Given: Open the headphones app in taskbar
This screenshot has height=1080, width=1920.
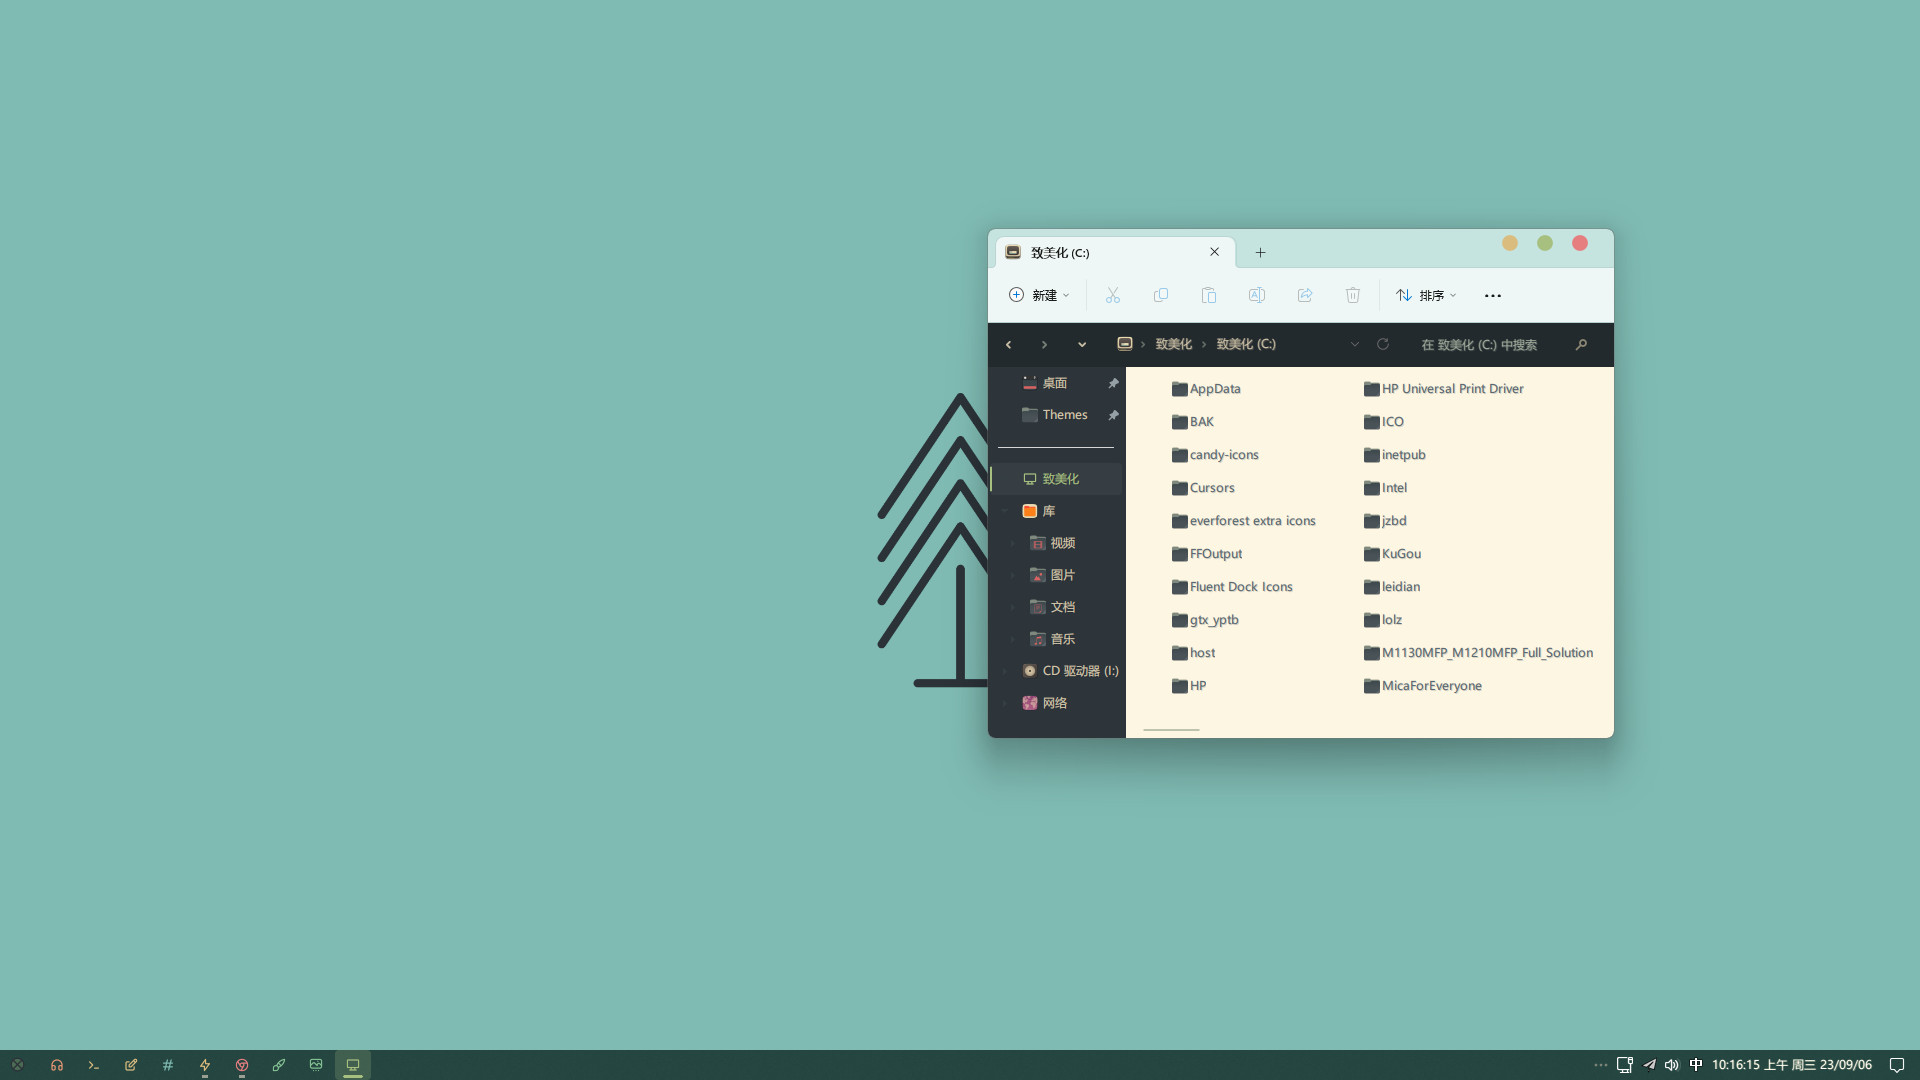Looking at the screenshot, I should coord(57,1065).
